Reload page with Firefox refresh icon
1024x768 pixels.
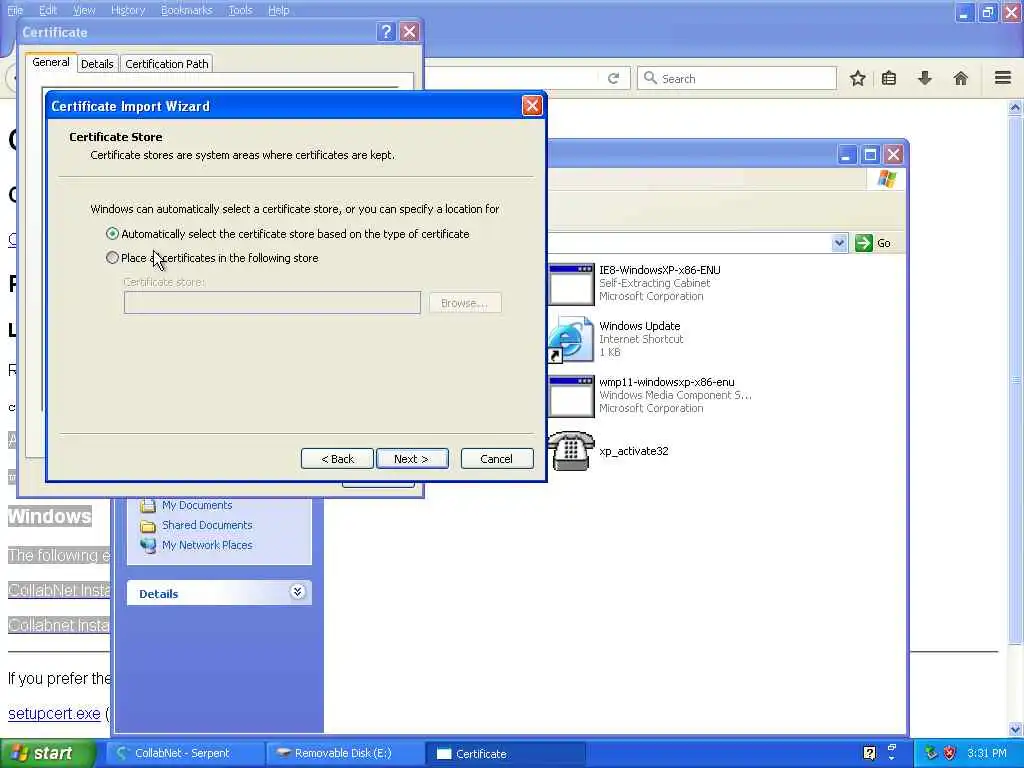tap(613, 78)
